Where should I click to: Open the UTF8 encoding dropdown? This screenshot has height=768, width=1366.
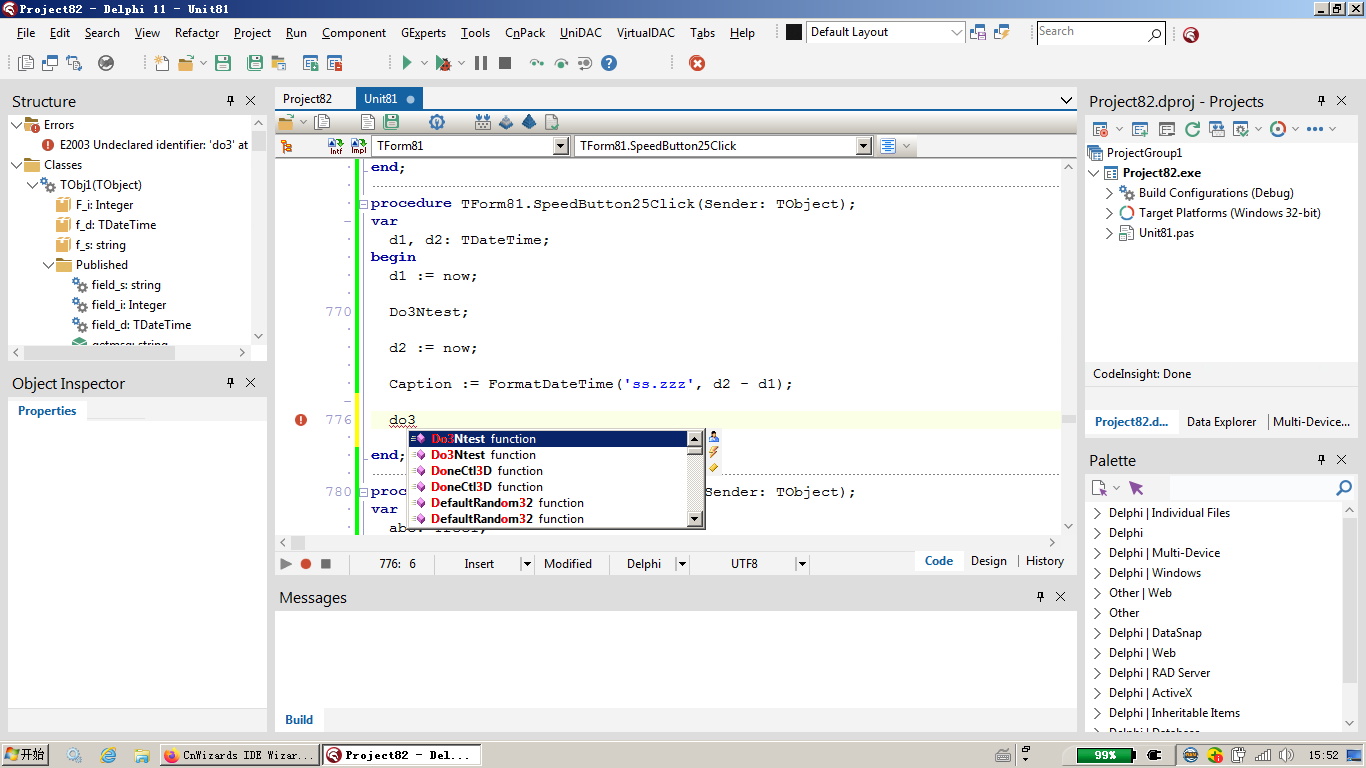pos(802,564)
